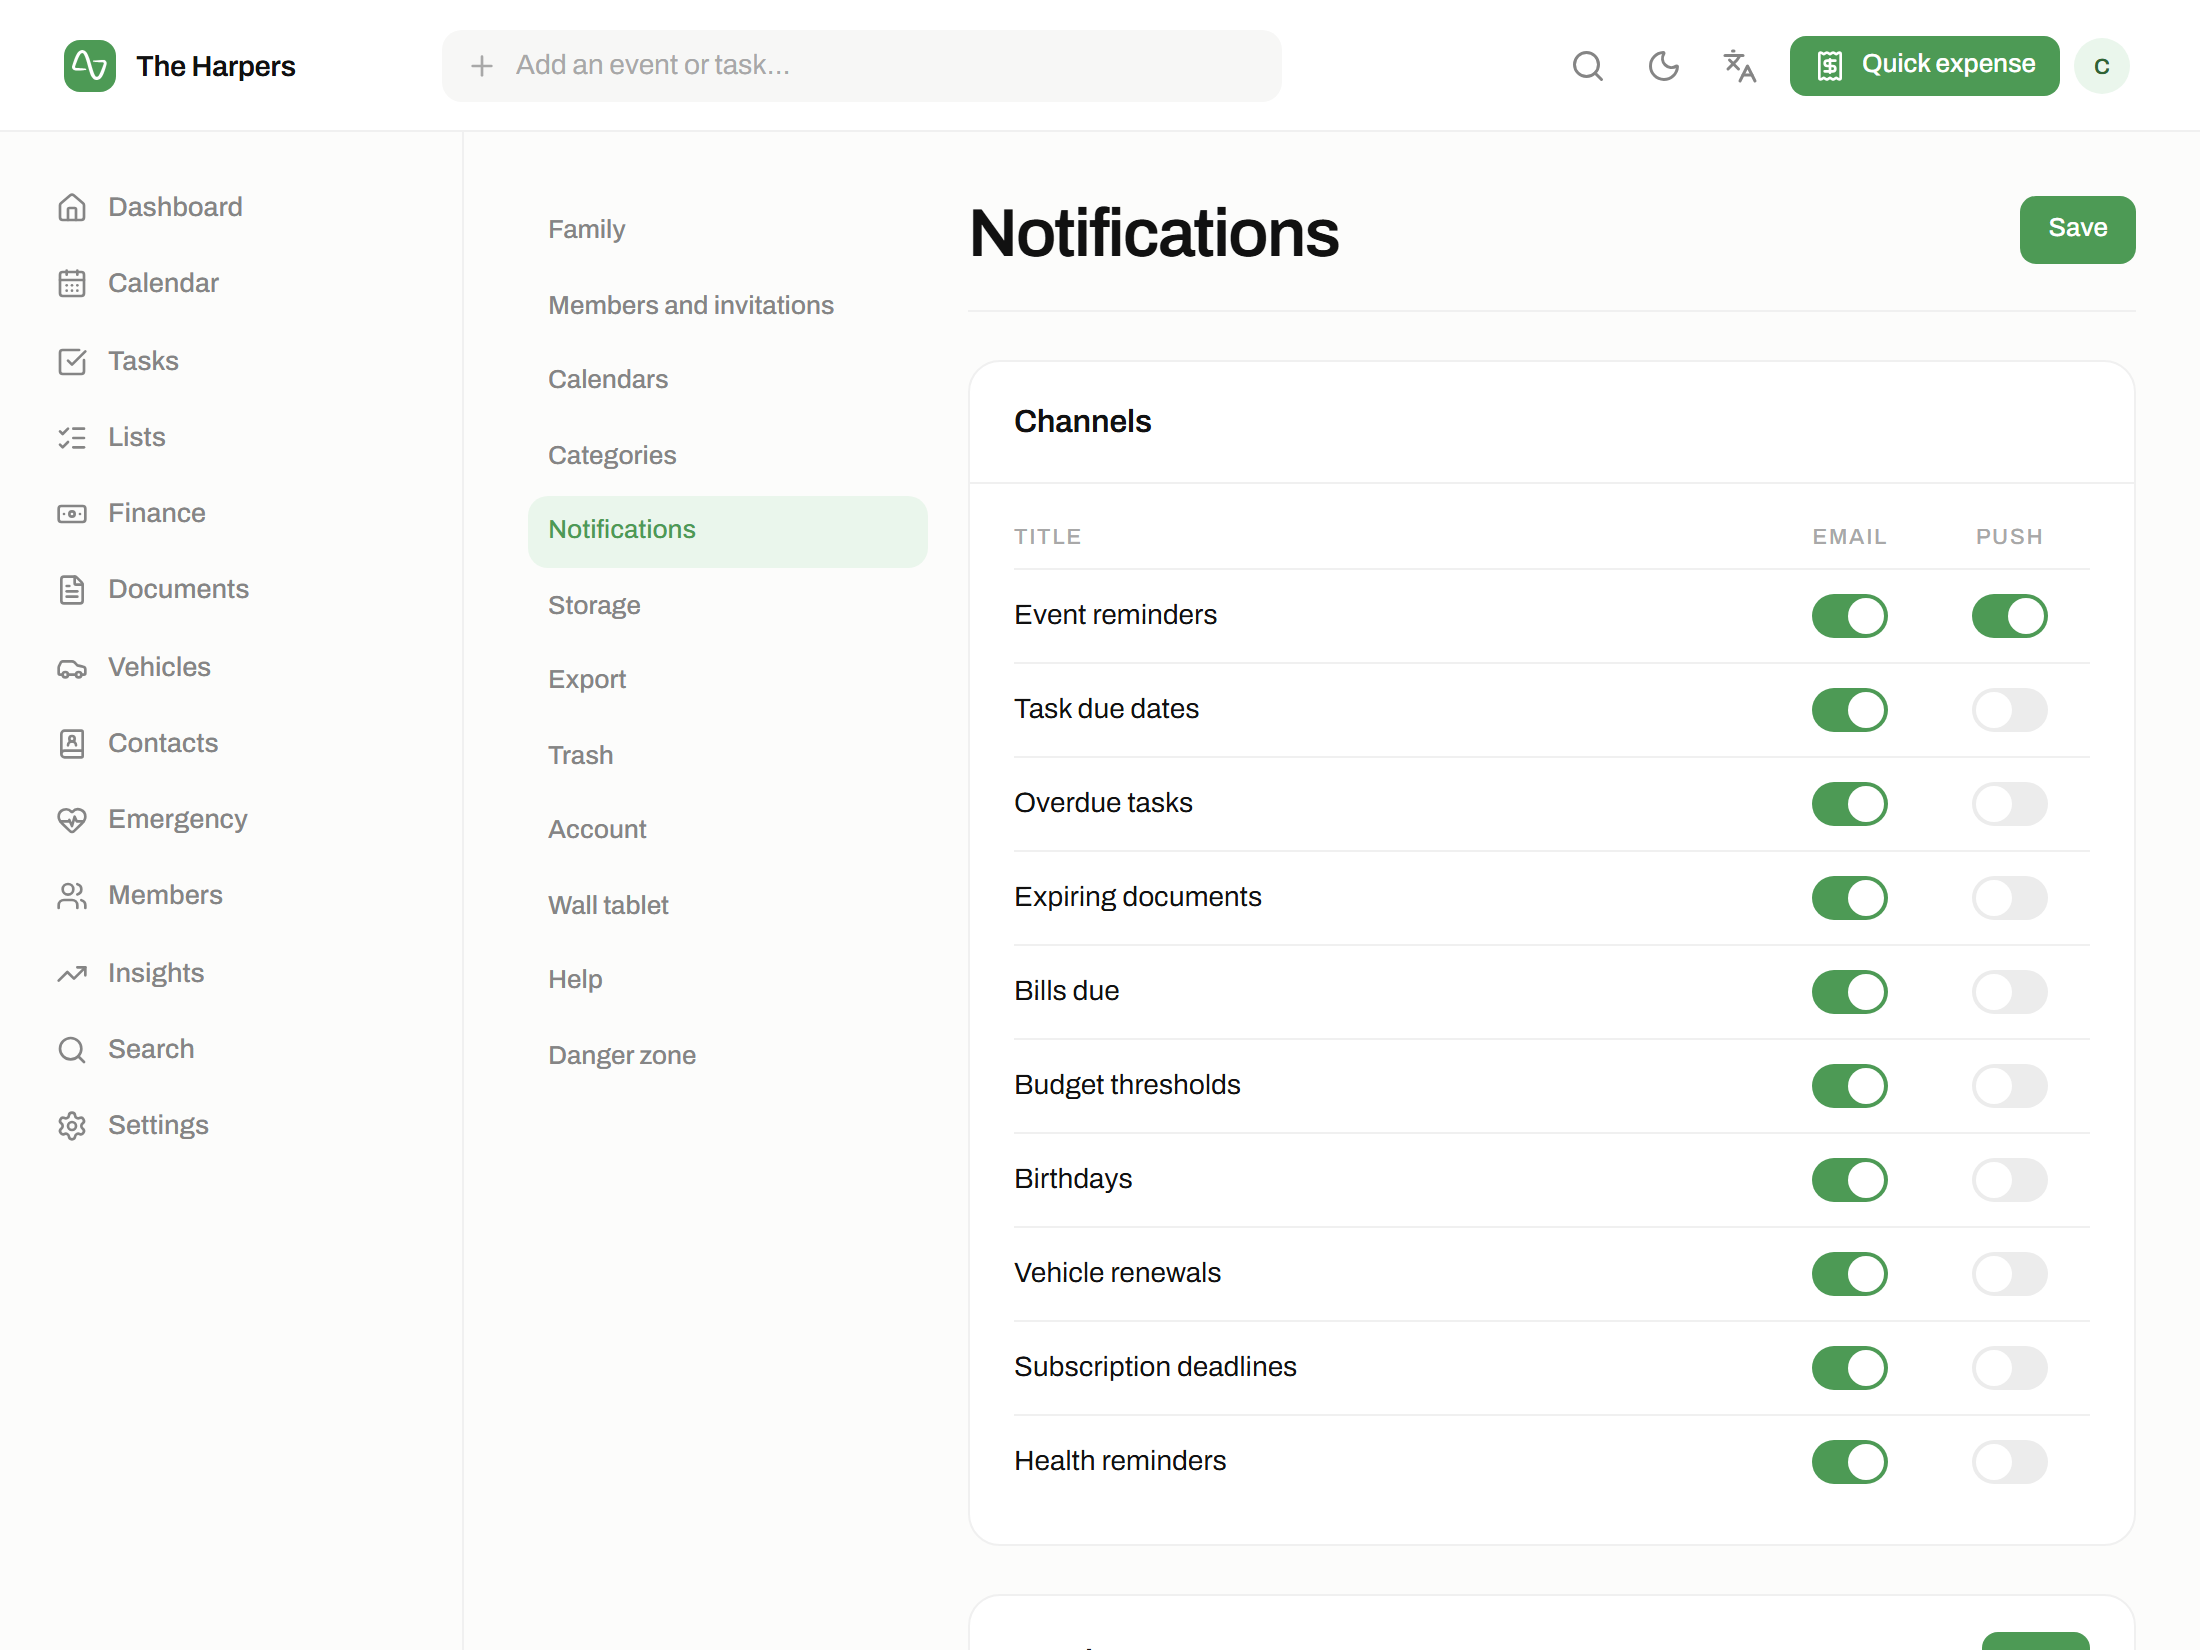
Task: Click the Insights trend icon
Action: (x=72, y=973)
